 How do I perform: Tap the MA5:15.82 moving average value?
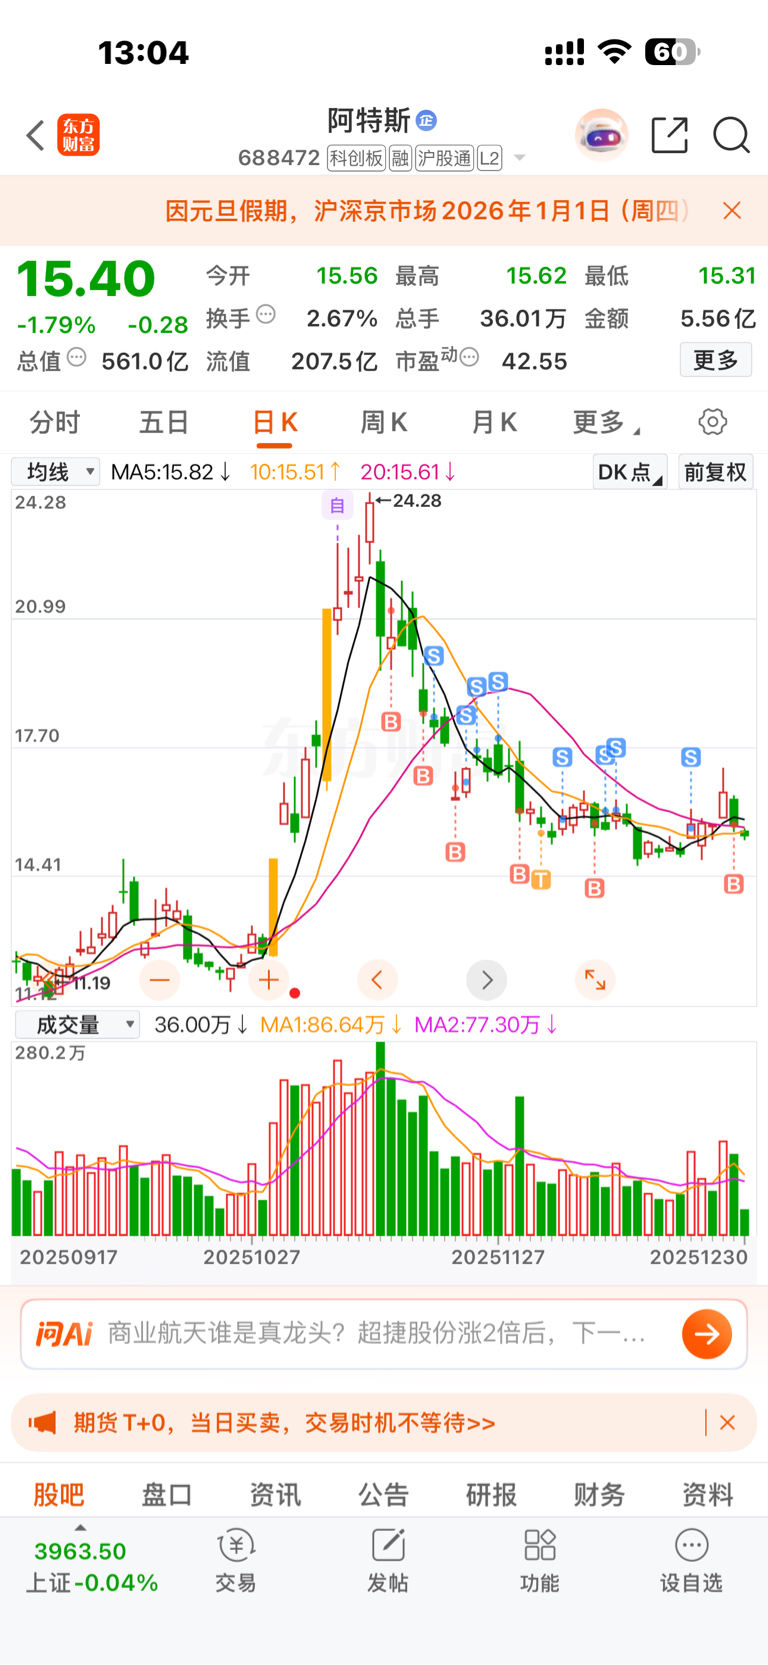click(x=171, y=472)
